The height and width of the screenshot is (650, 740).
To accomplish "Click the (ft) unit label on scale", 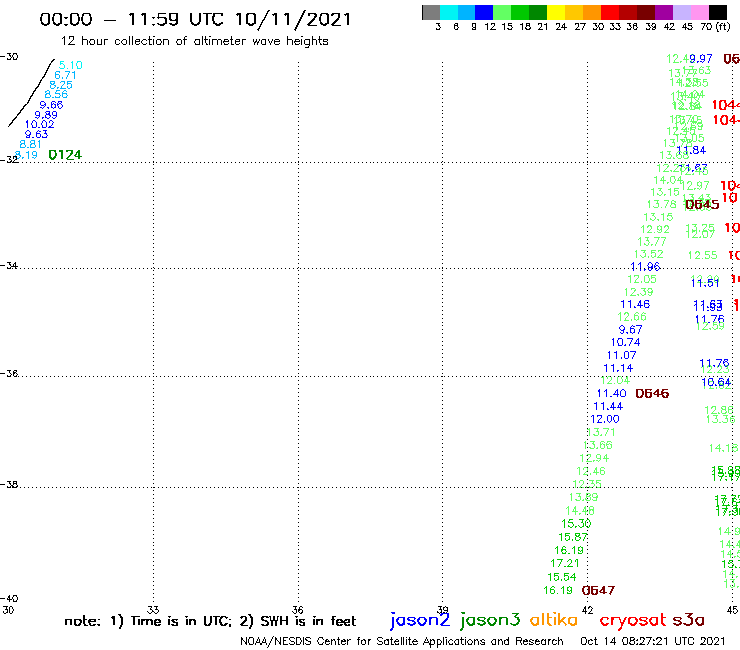I will pyautogui.click(x=723, y=26).
